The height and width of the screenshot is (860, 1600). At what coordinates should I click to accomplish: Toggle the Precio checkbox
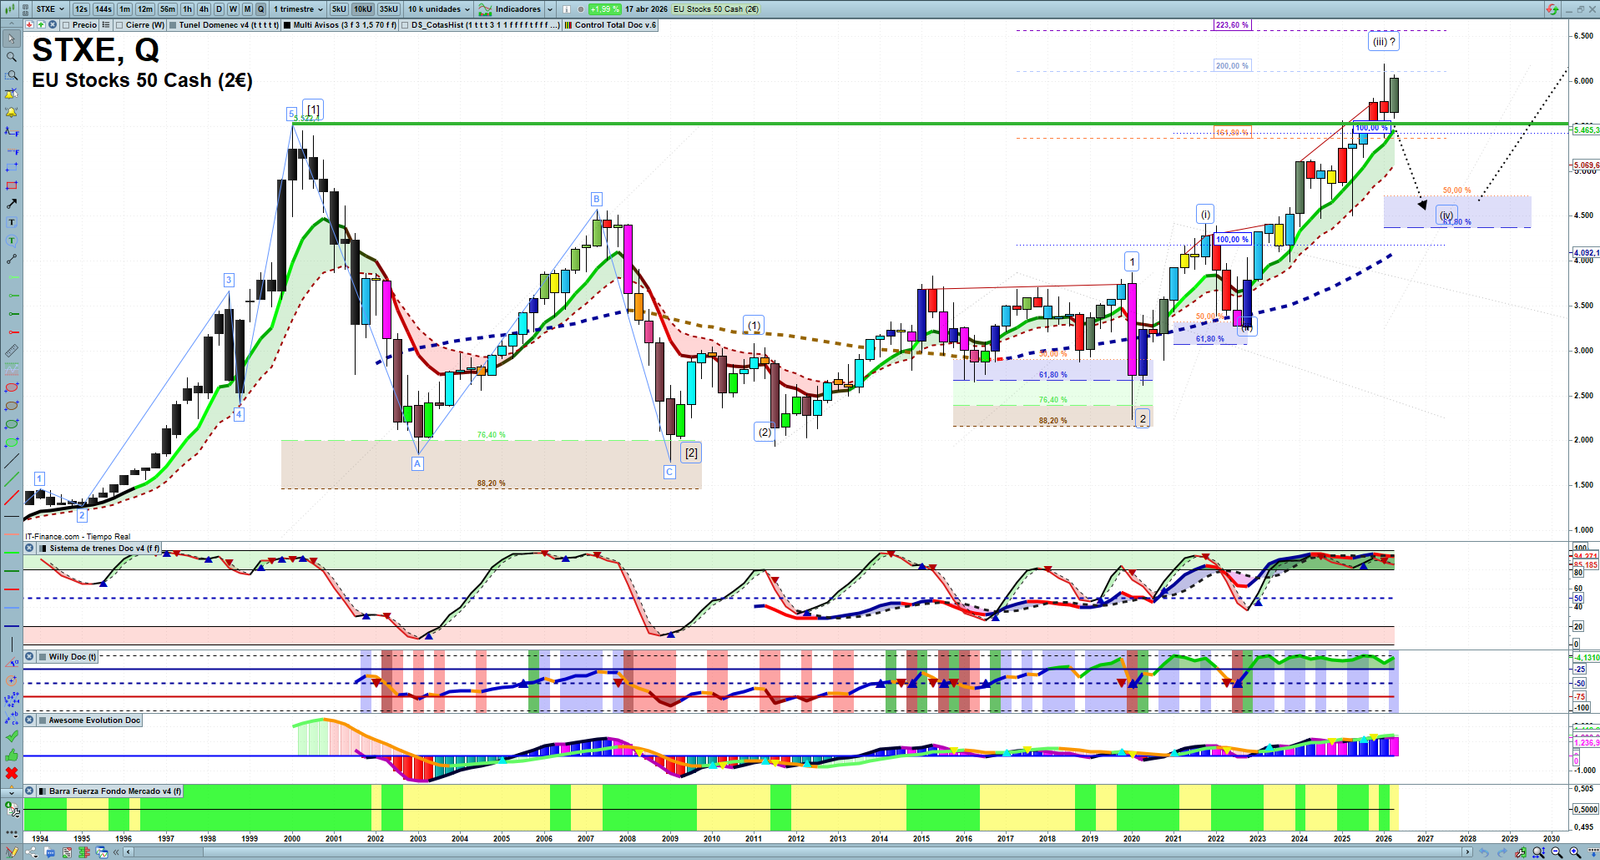coord(67,25)
